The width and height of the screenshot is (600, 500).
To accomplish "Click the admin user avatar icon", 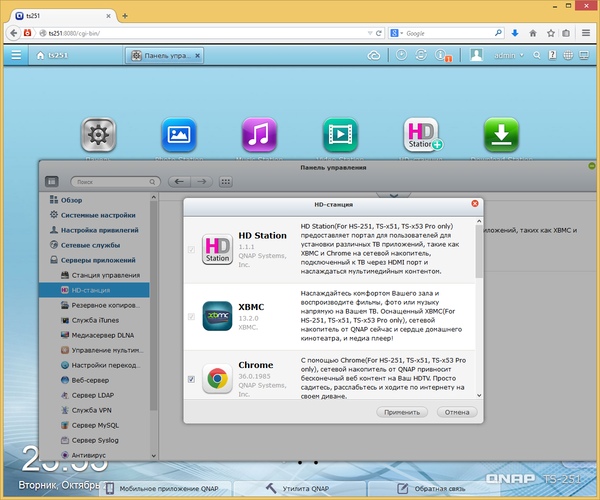I will click(x=476, y=55).
